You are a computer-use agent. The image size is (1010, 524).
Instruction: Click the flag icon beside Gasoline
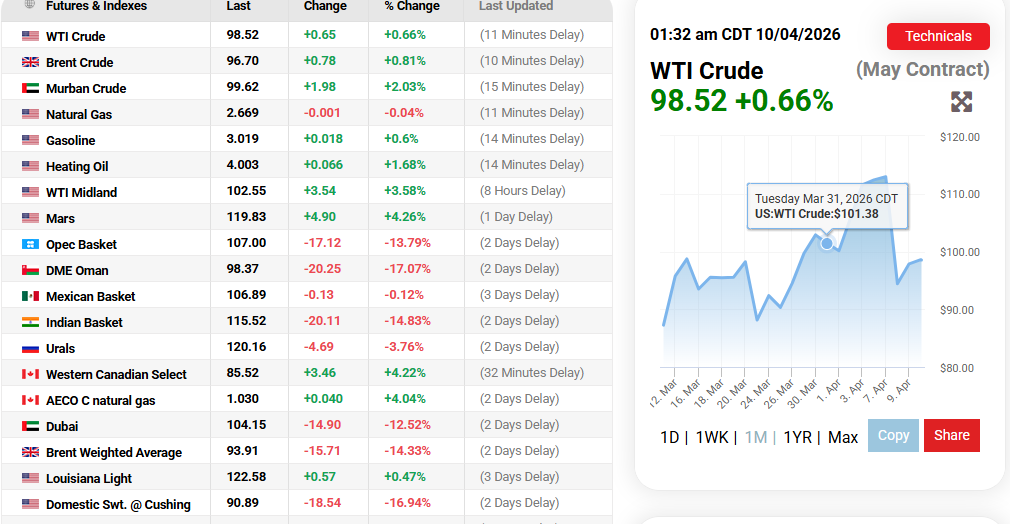[30, 140]
